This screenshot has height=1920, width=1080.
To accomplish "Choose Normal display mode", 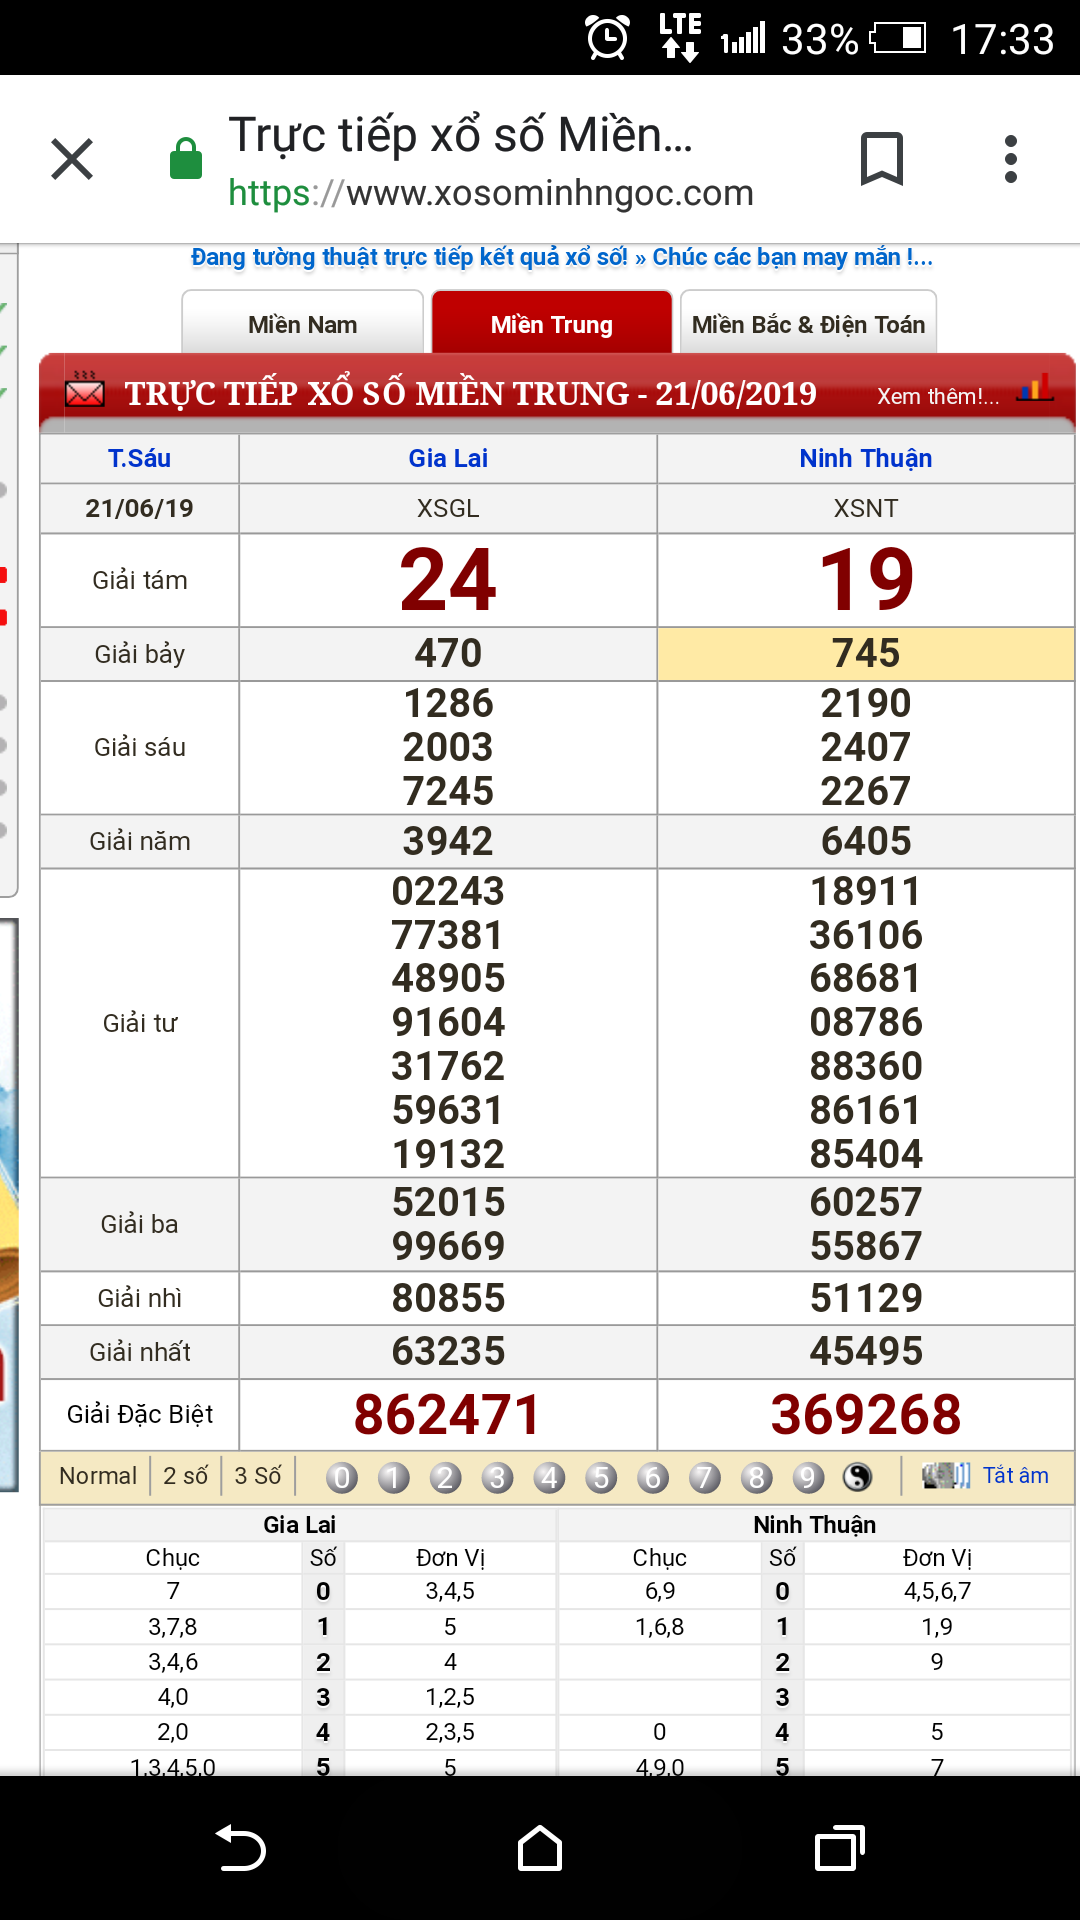I will click(98, 1476).
